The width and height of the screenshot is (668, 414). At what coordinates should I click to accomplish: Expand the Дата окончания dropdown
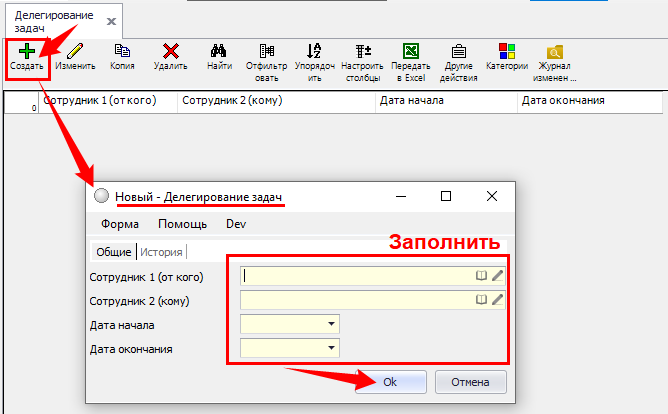[x=329, y=348]
